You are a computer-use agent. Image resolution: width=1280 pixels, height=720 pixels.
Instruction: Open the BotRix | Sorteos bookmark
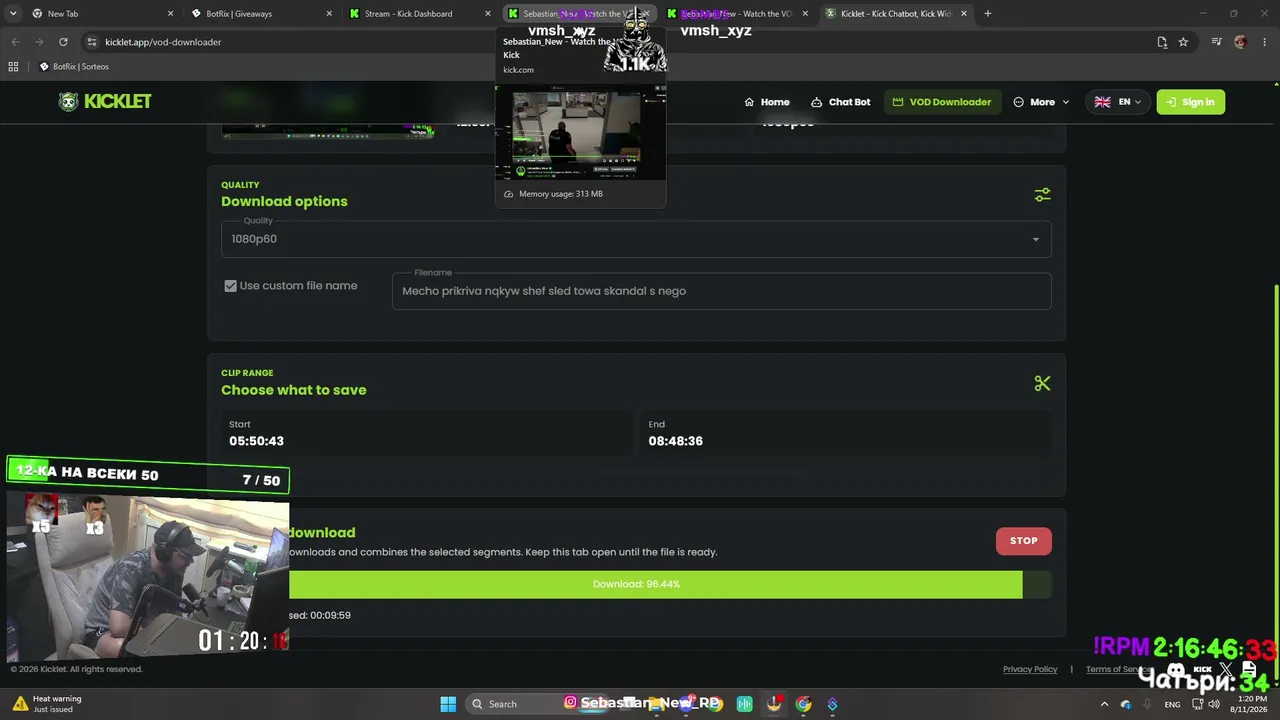click(x=74, y=67)
